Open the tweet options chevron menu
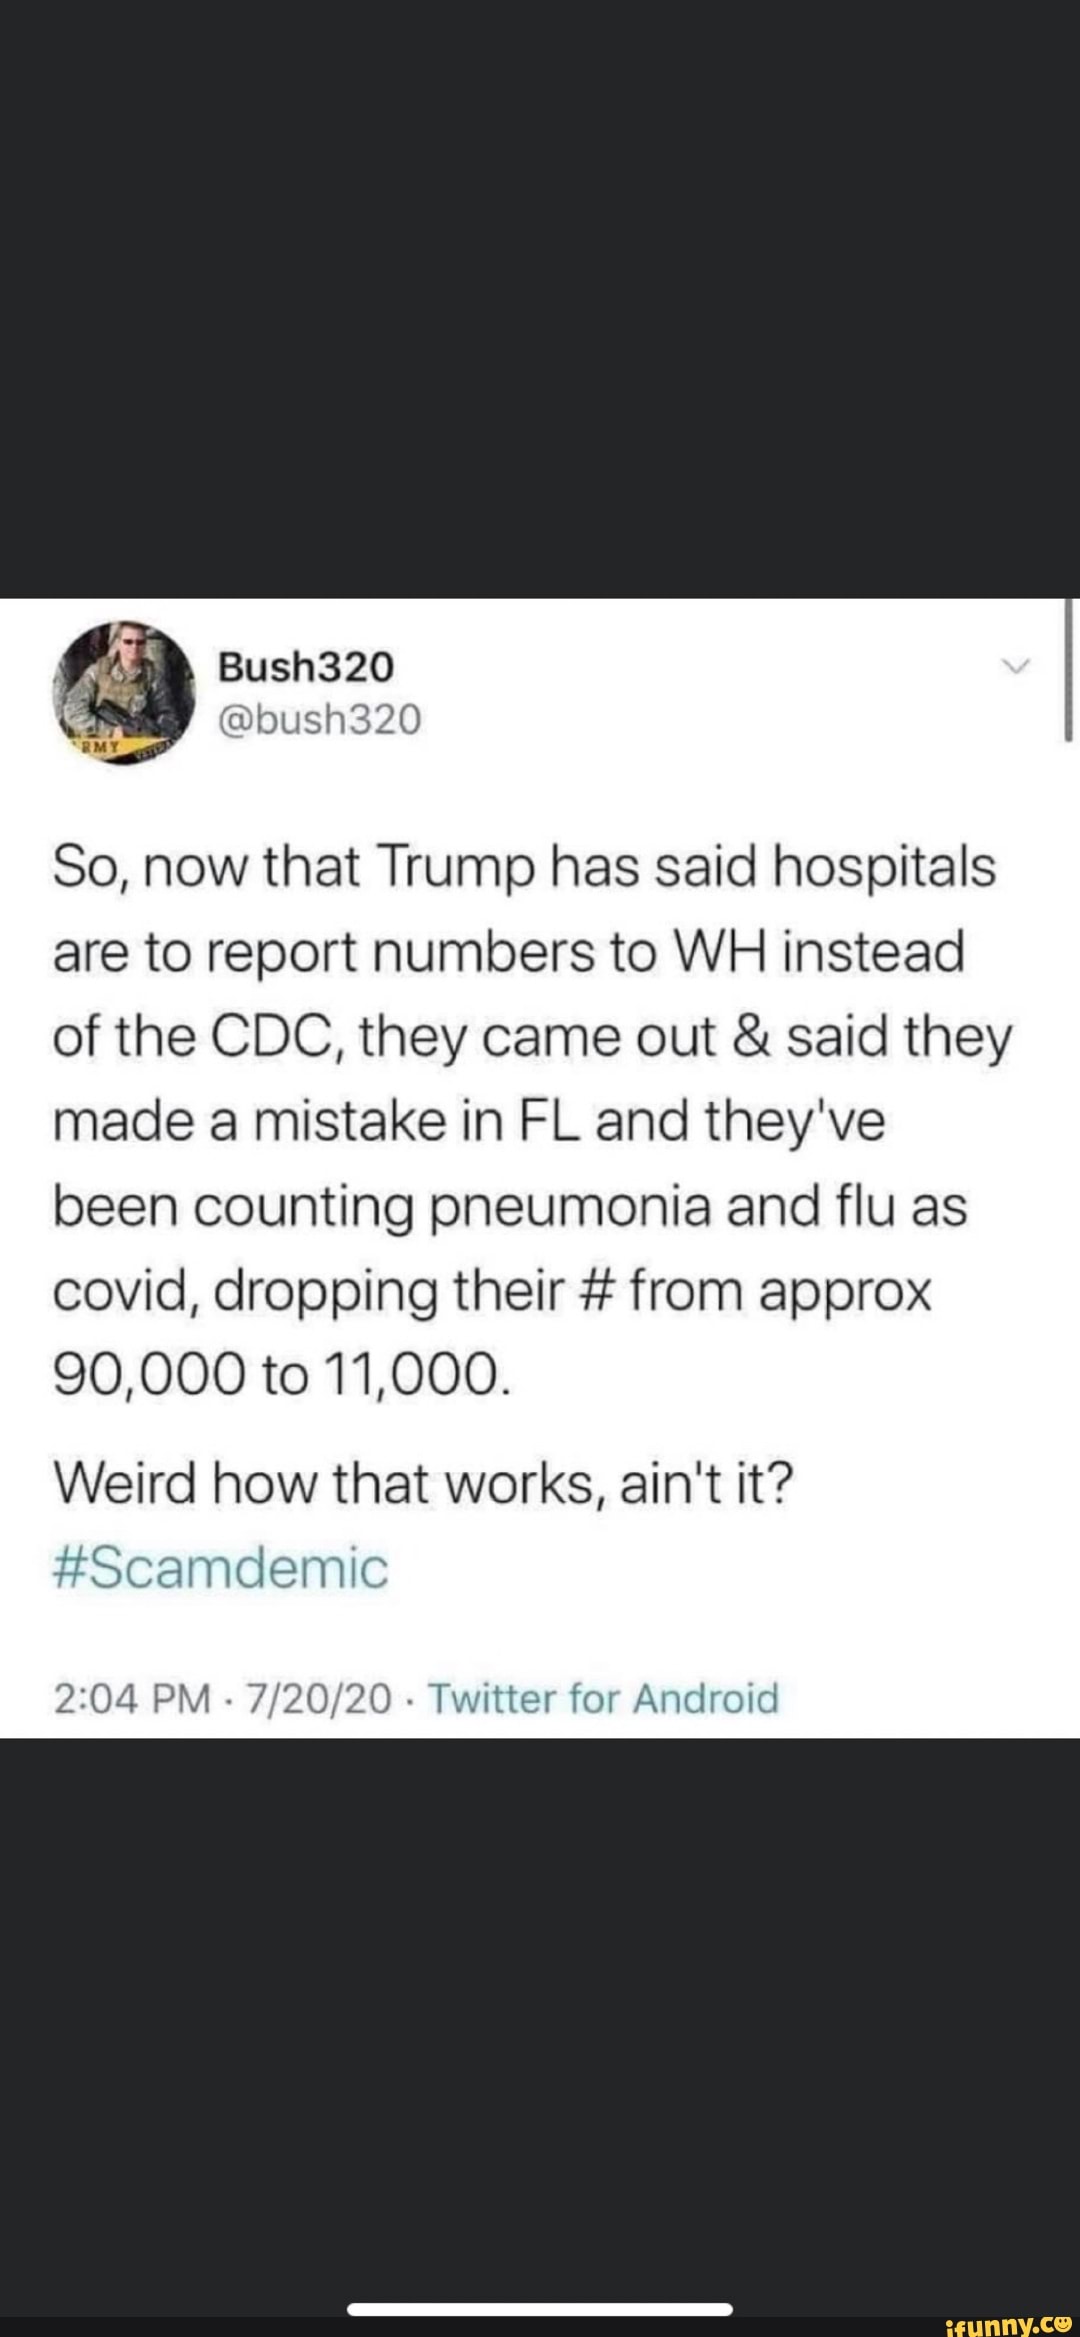 point(1015,667)
